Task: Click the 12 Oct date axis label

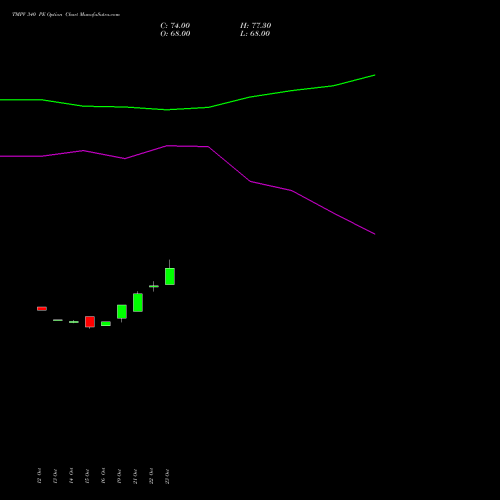Action: 39,476
